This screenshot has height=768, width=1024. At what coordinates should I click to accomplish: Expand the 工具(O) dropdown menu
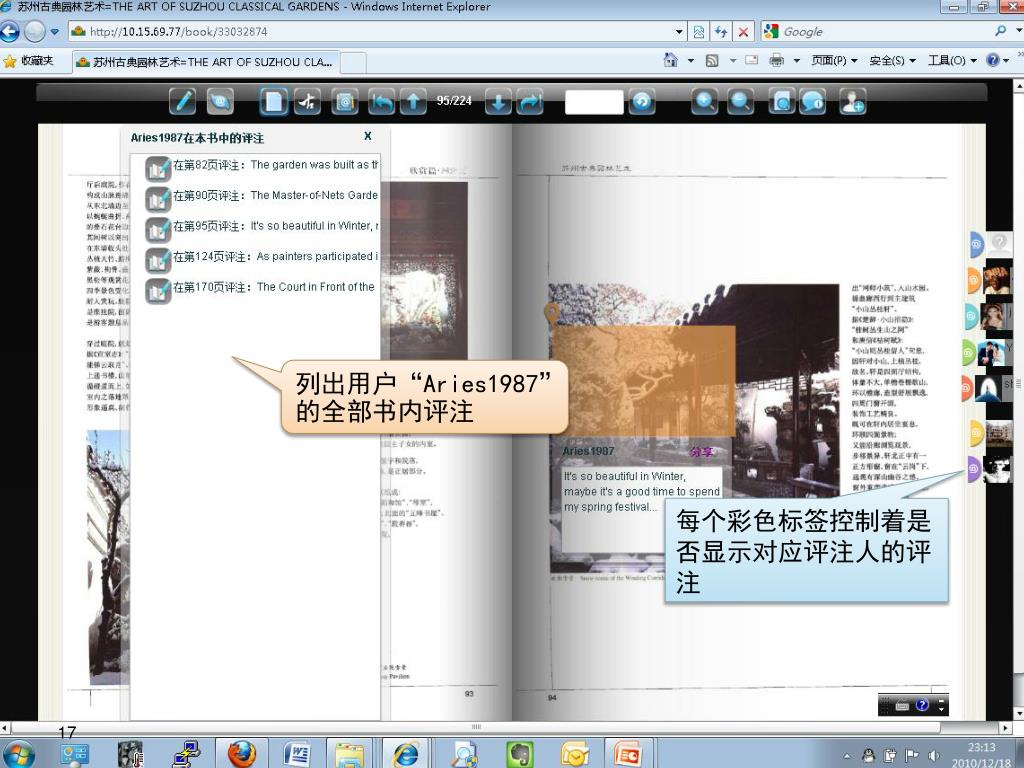click(x=952, y=61)
